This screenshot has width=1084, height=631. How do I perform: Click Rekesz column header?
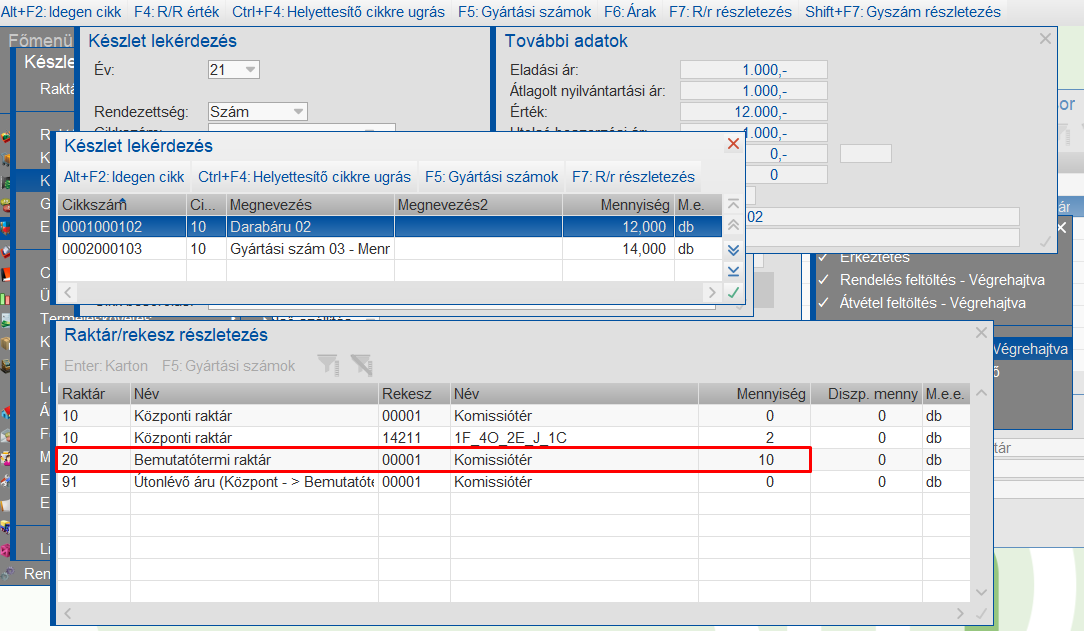414,394
